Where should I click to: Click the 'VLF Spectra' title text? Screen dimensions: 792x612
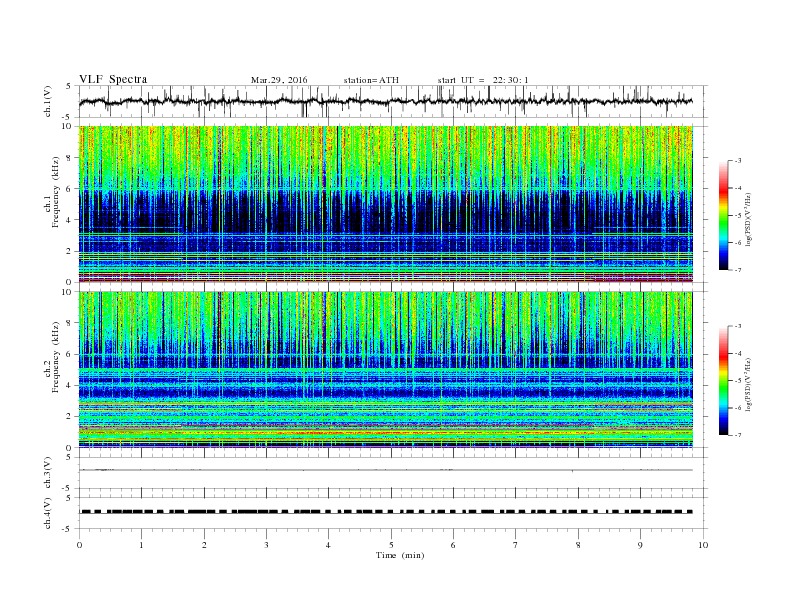113,79
